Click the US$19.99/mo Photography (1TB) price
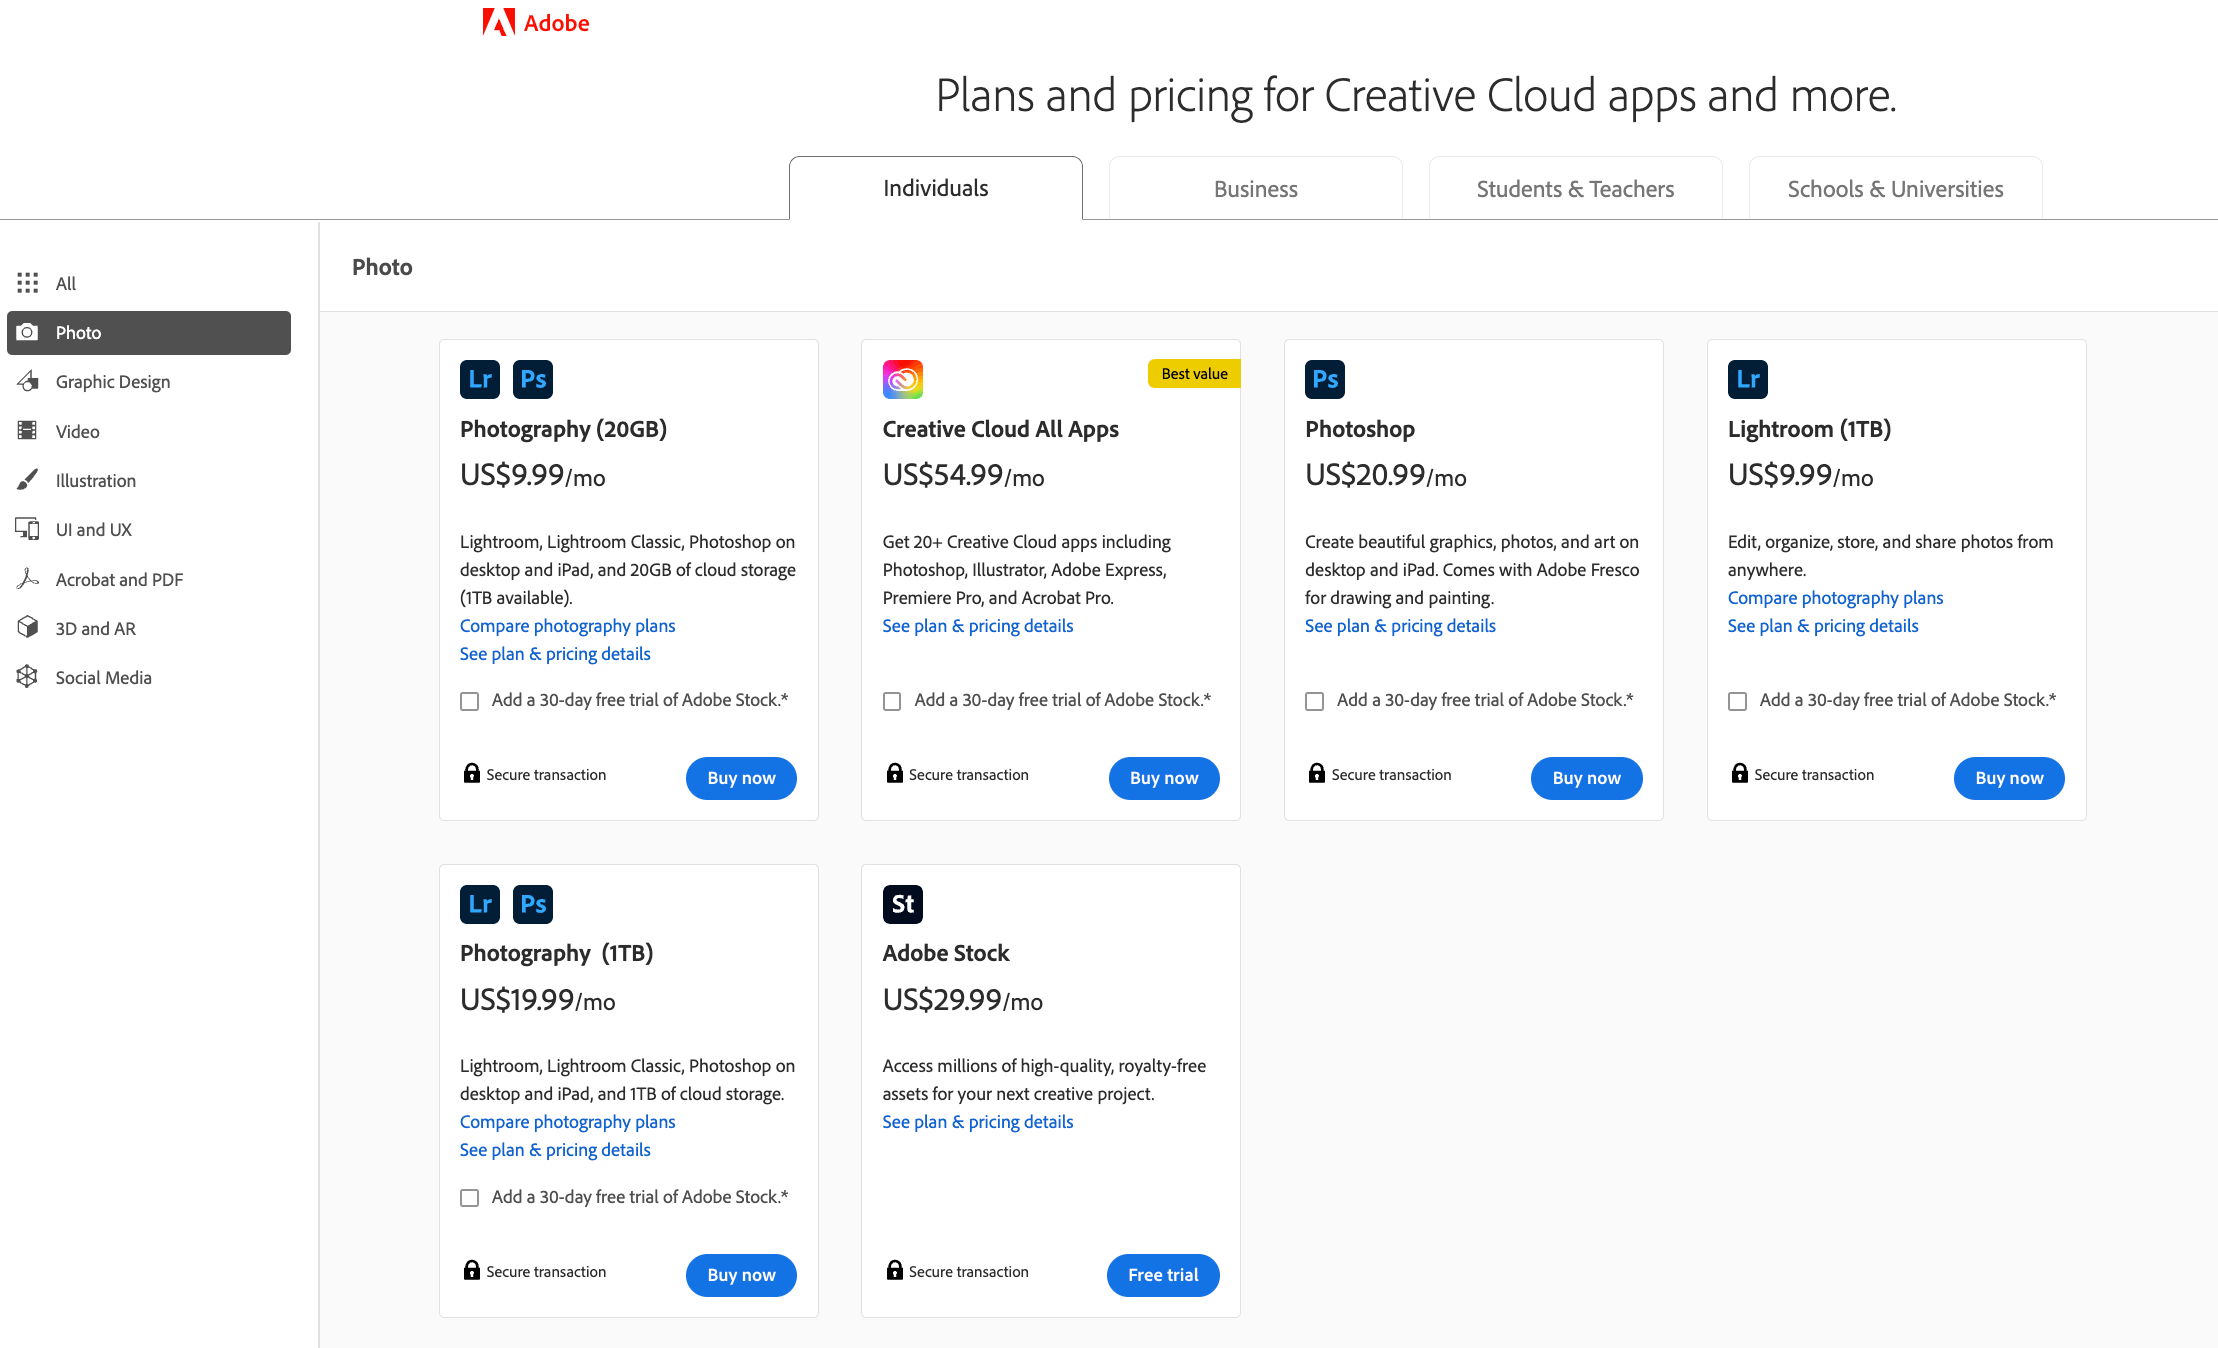 pos(538,1000)
